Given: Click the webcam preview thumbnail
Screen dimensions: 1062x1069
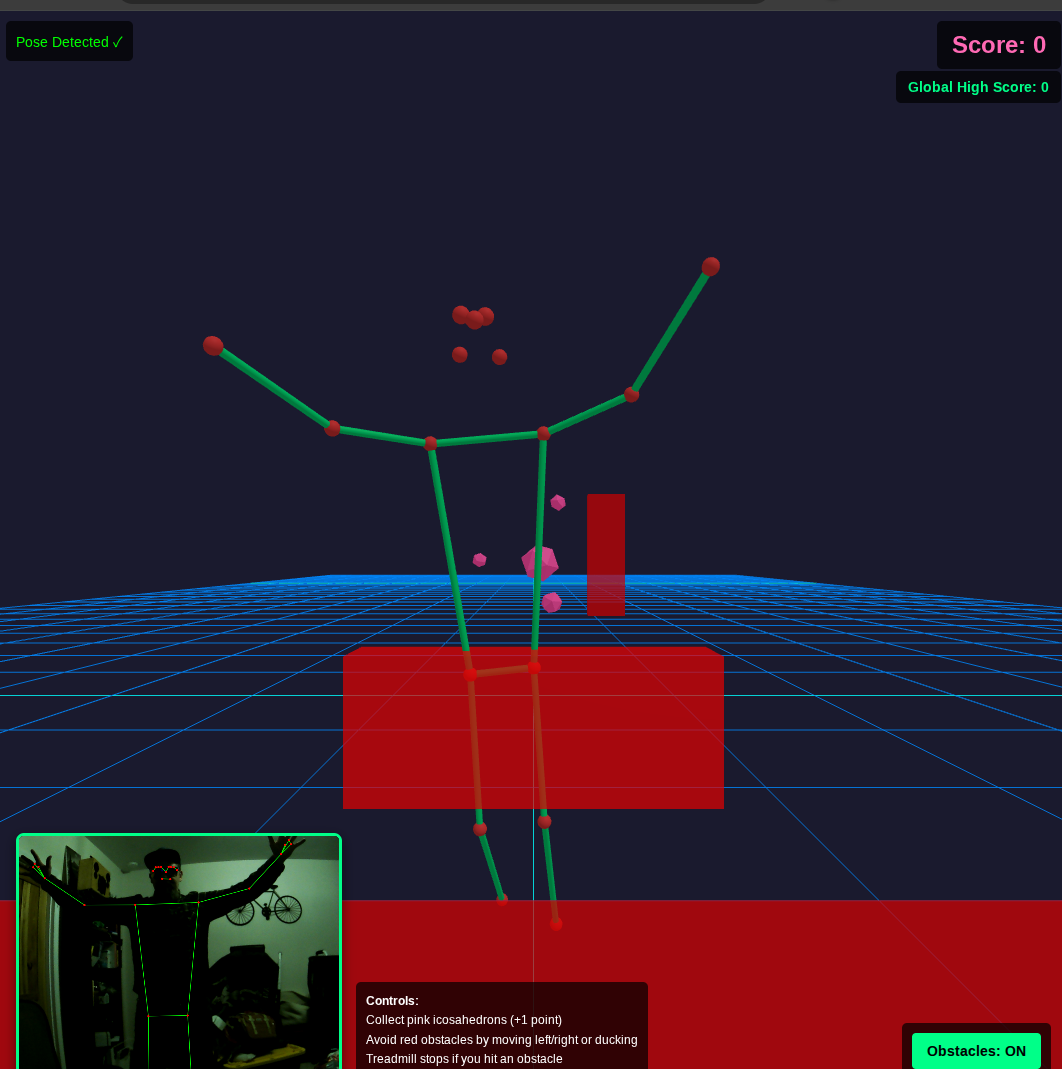Looking at the screenshot, I should pos(179,950).
